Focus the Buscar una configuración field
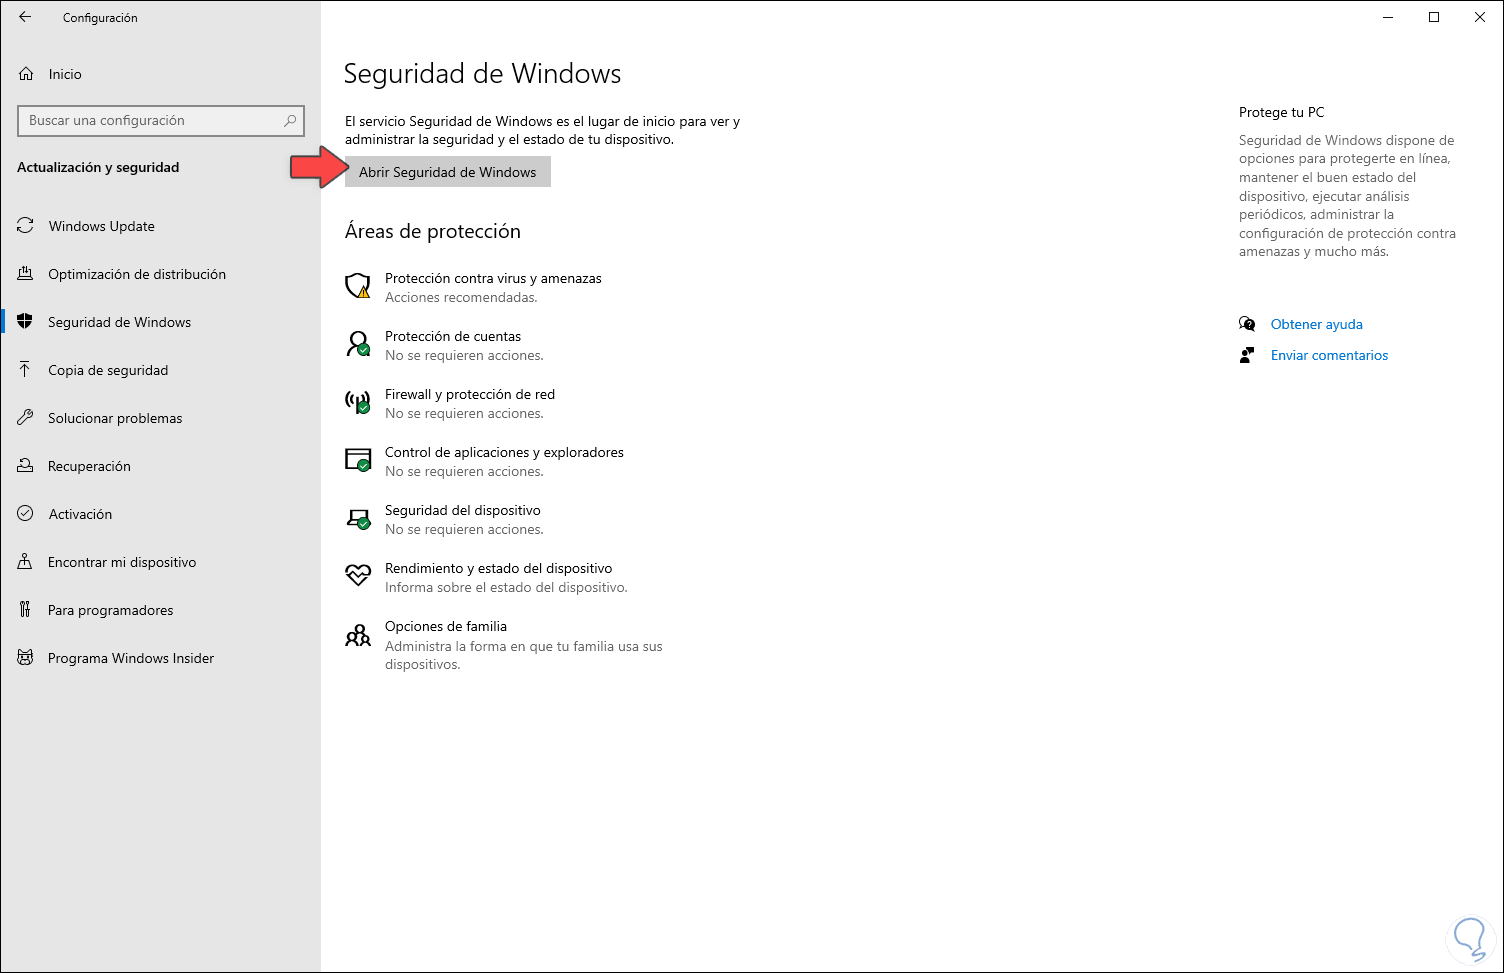1504x973 pixels. click(161, 121)
